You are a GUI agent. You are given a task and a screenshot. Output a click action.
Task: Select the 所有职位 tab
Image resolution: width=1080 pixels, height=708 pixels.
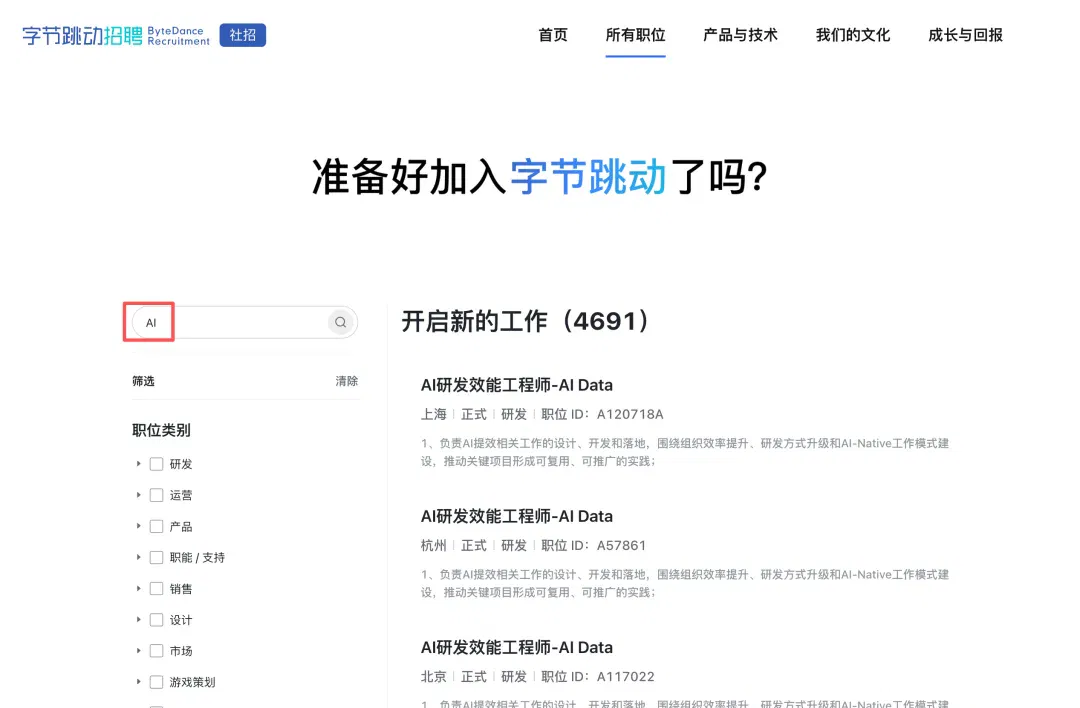635,35
